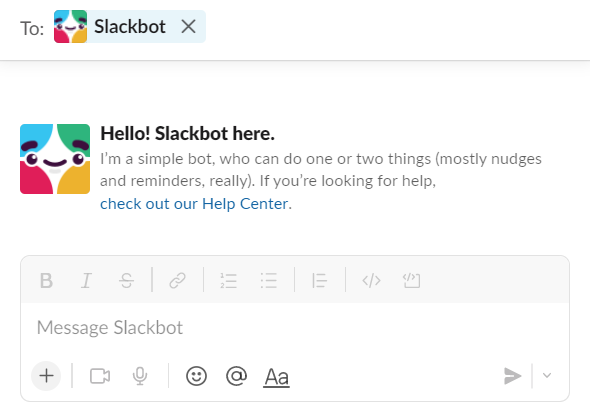Open the emoji picker
This screenshot has height=417, width=590.
tap(196, 376)
